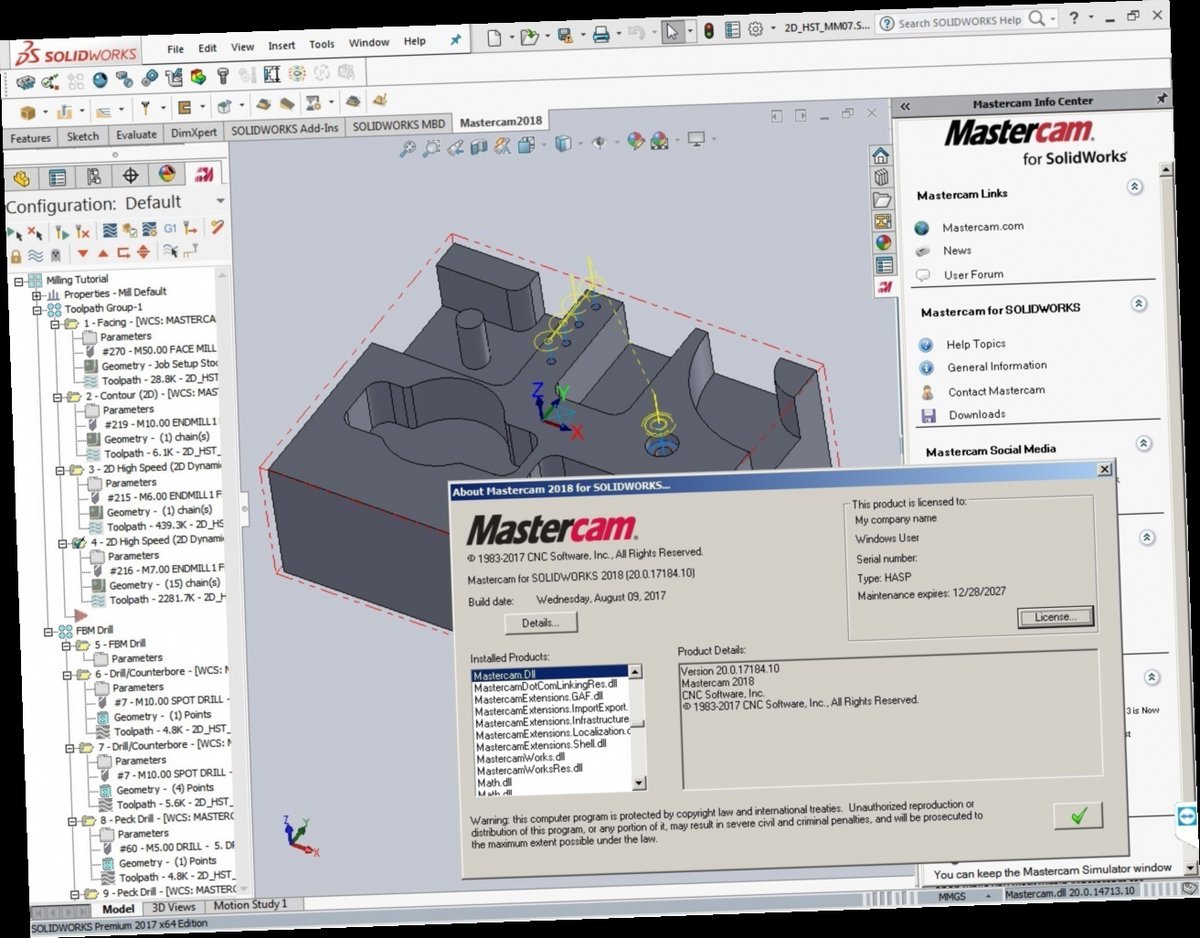Open the File Explorer folder icon in task pane
Screen dimensions: 1200x938
tap(882, 200)
